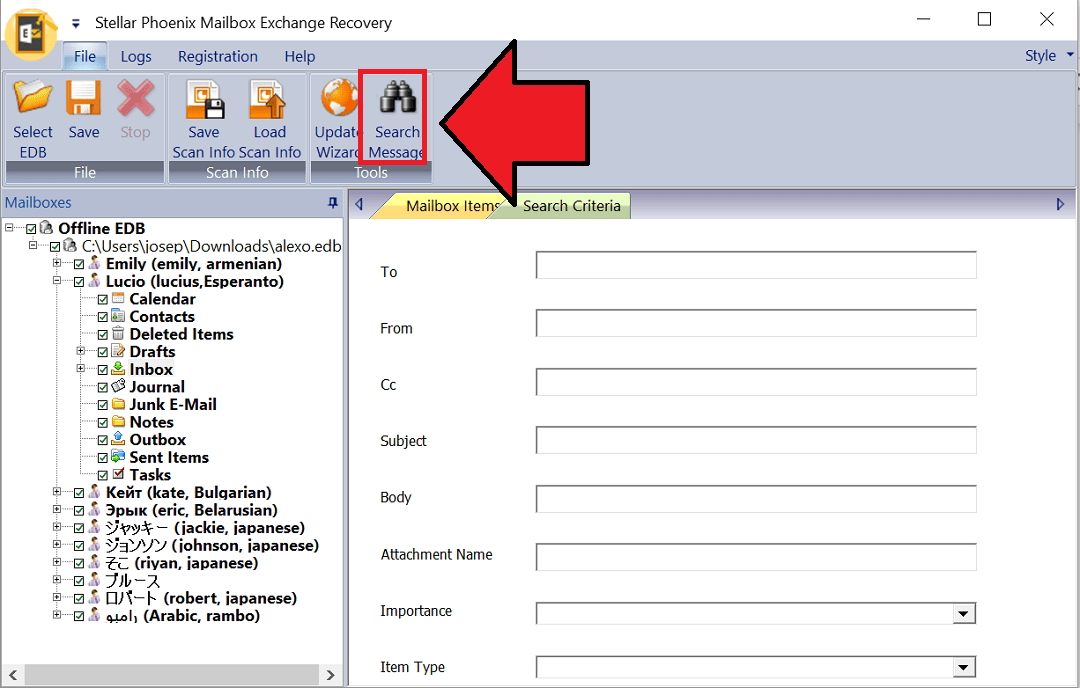
Task: Click the mailbox horizontal scrollbar track
Action: coord(171,674)
